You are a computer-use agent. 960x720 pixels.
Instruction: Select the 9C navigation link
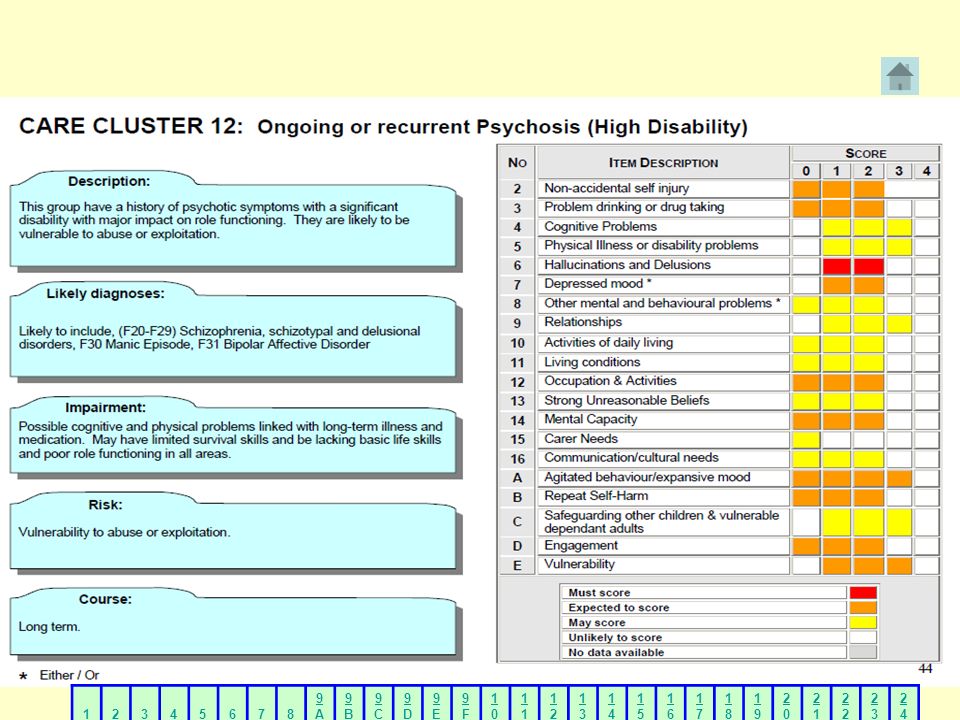[378, 705]
